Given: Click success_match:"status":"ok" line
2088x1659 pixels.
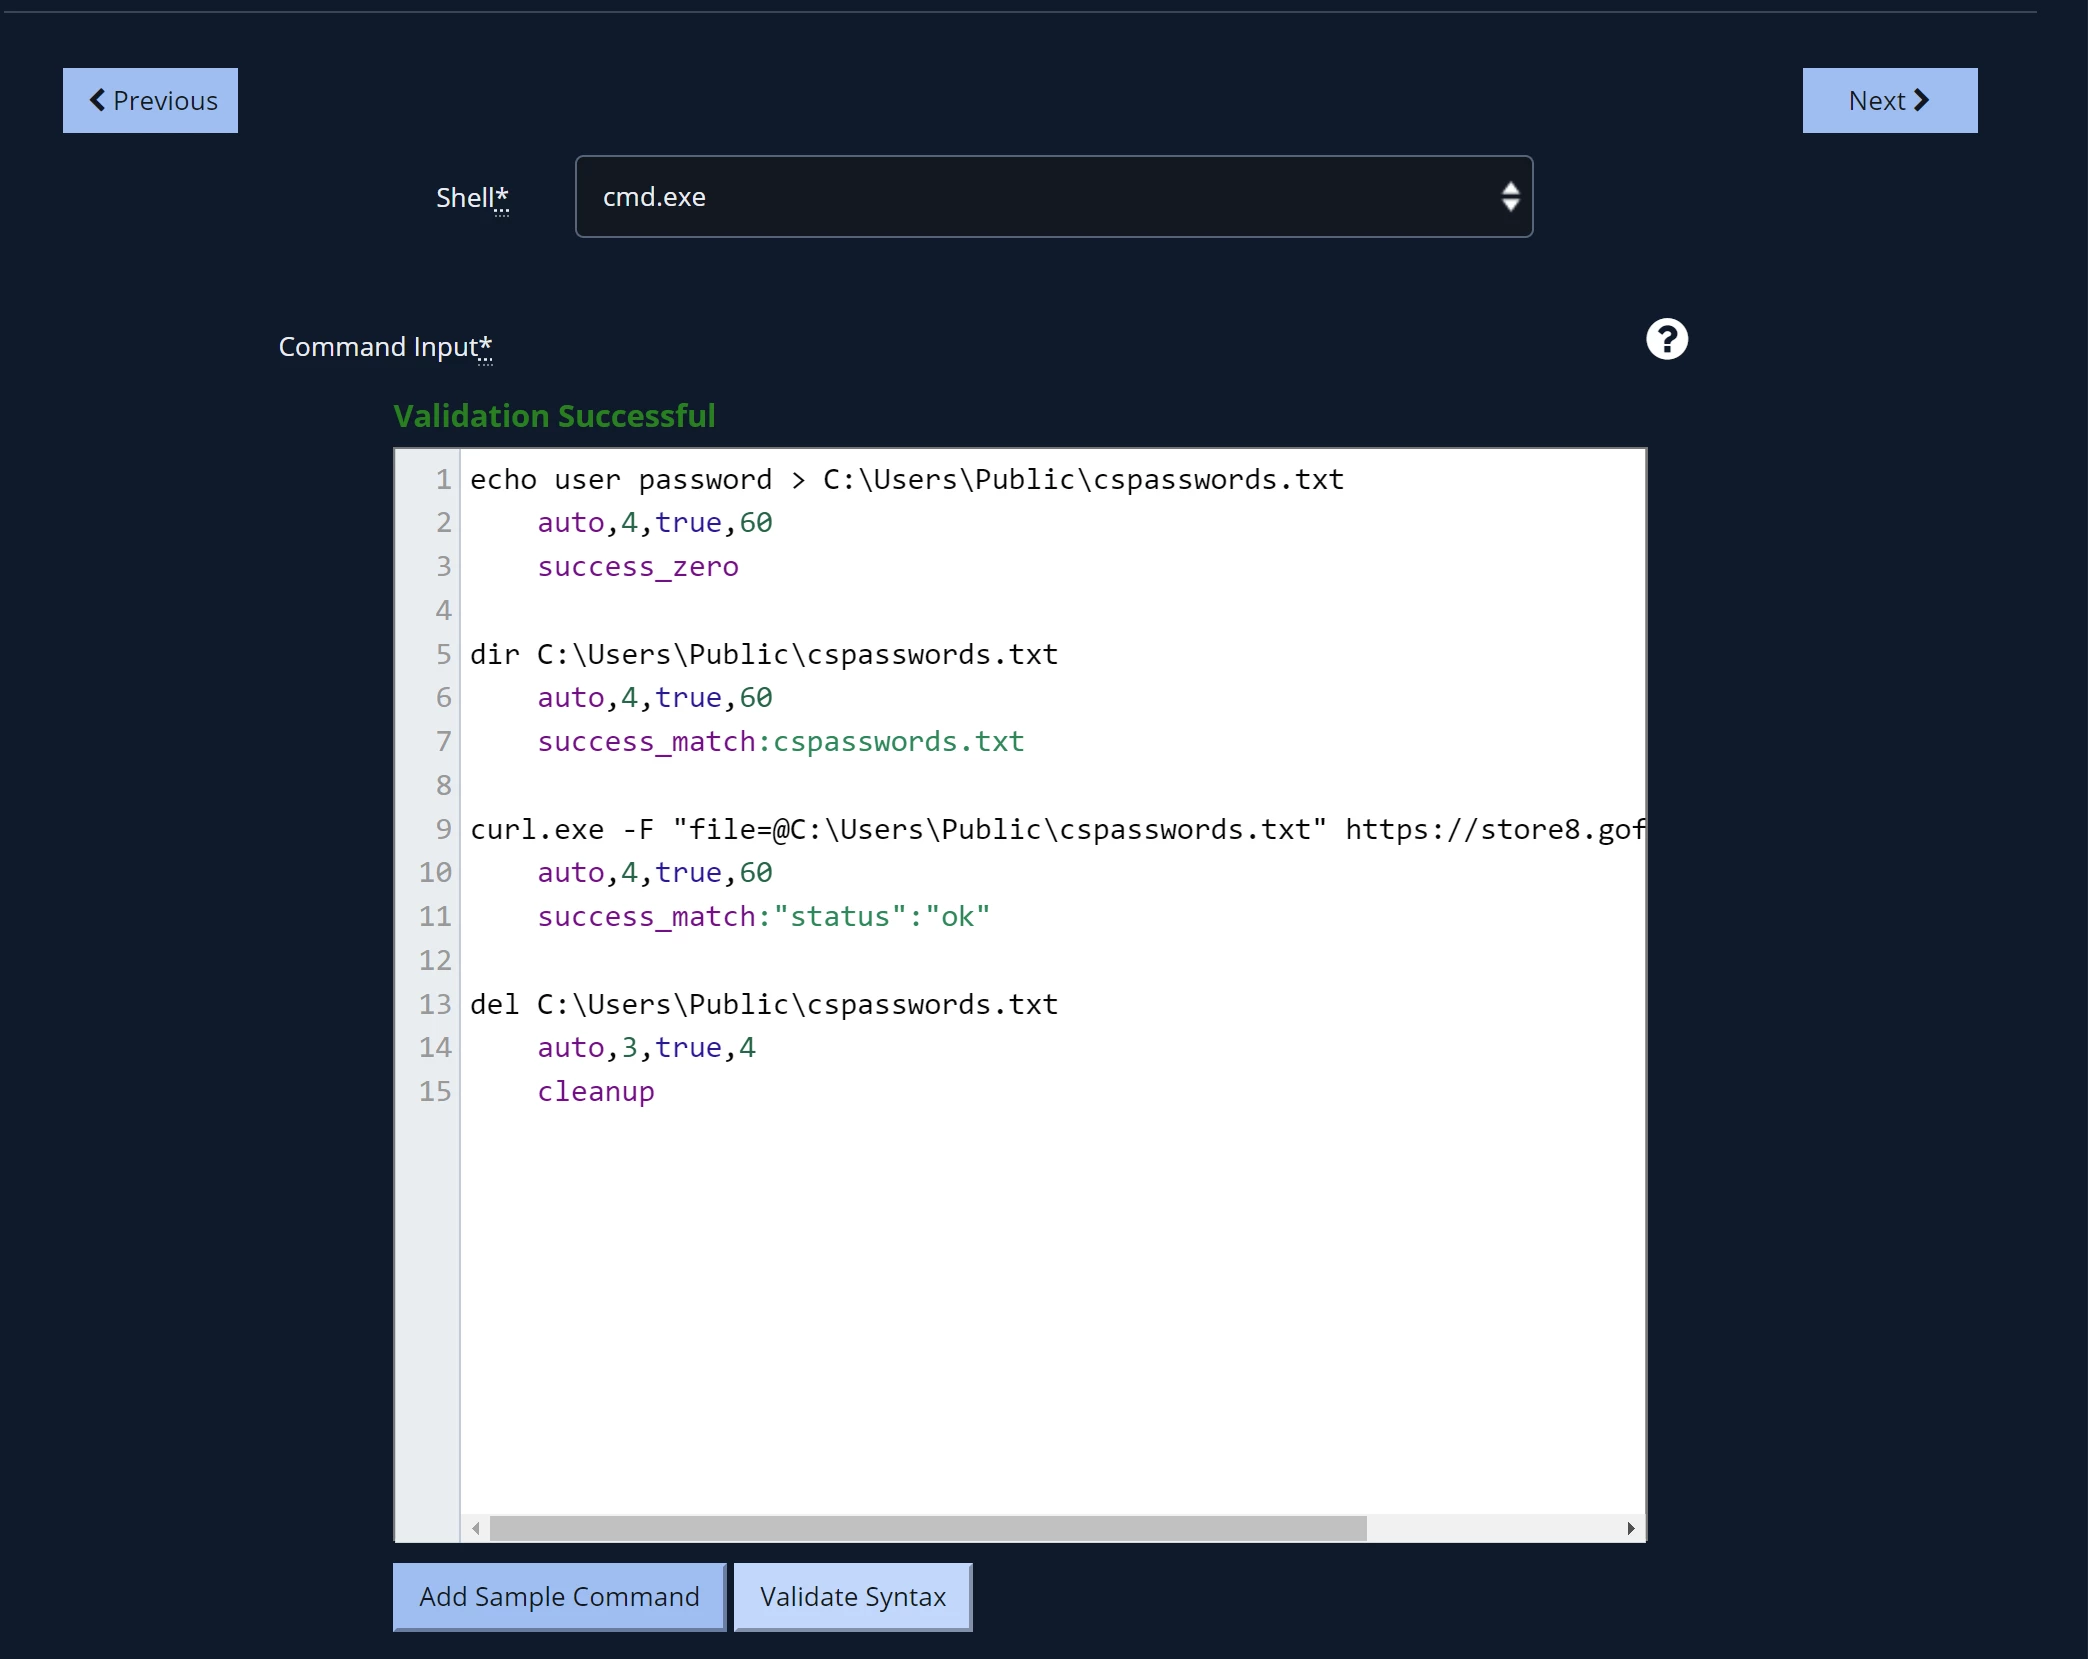Looking at the screenshot, I should (764, 917).
